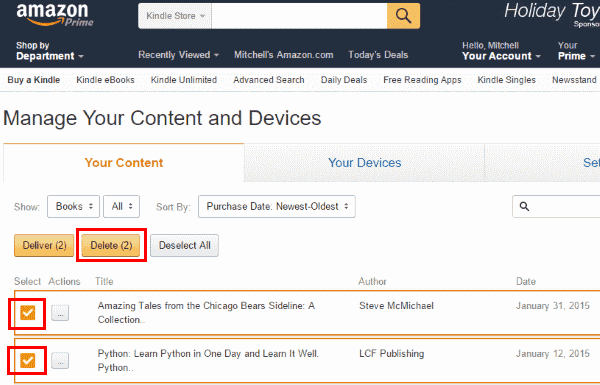Expand Your Account menu

(x=501, y=51)
